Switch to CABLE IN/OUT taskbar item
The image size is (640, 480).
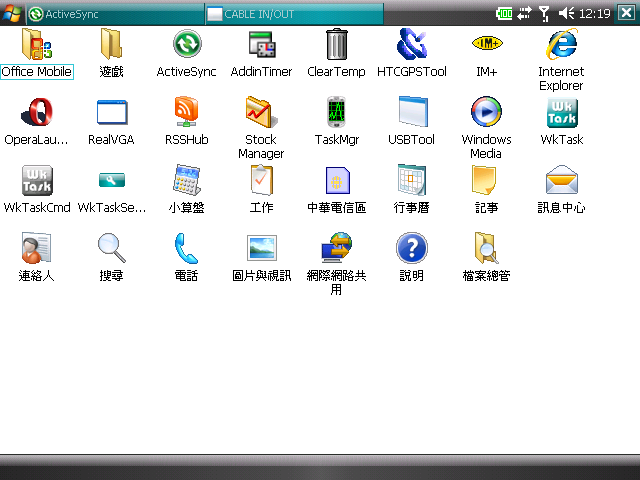[x=294, y=14]
